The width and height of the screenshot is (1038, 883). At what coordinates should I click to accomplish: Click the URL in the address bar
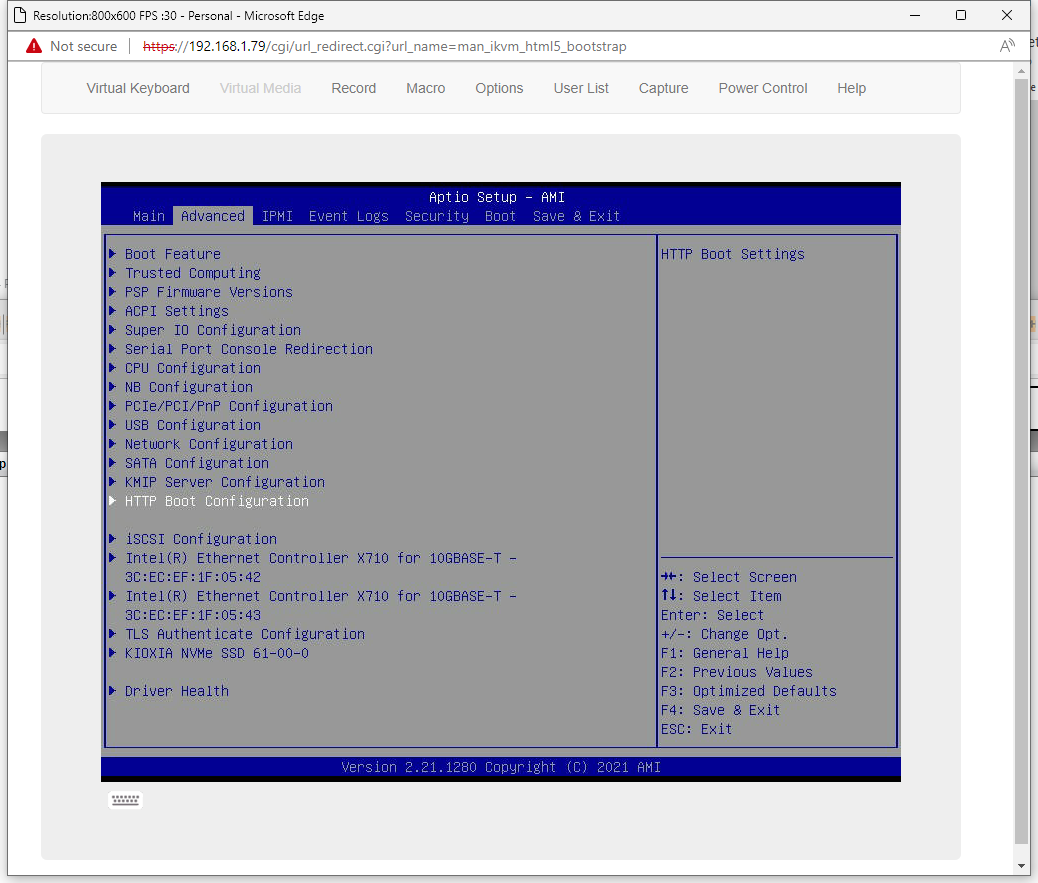(x=385, y=46)
